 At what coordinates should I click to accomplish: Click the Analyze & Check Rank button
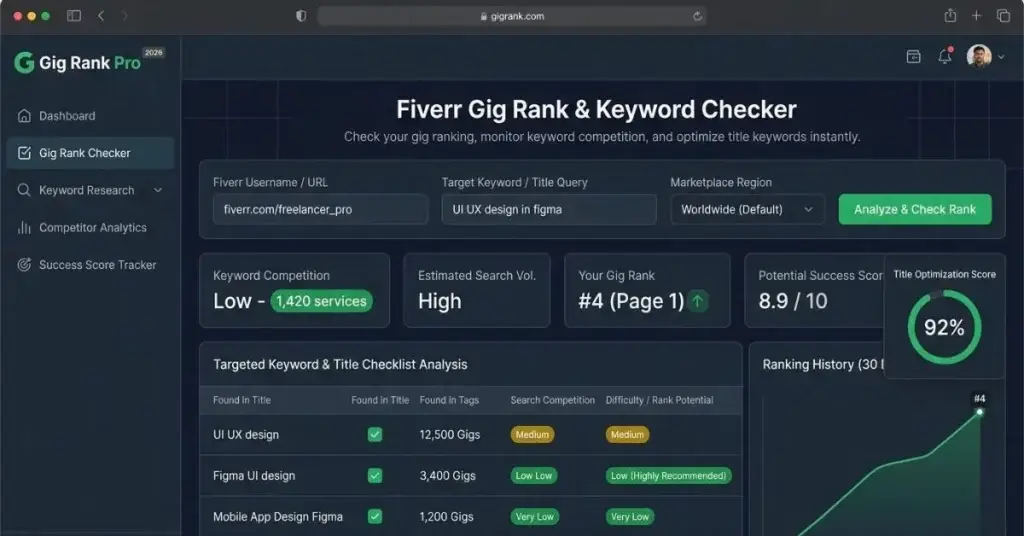915,210
